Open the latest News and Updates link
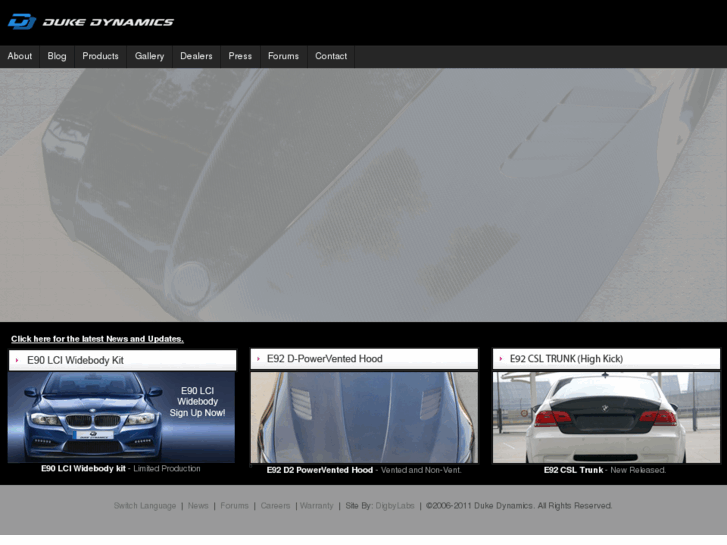This screenshot has height=545, width=727. point(97,339)
